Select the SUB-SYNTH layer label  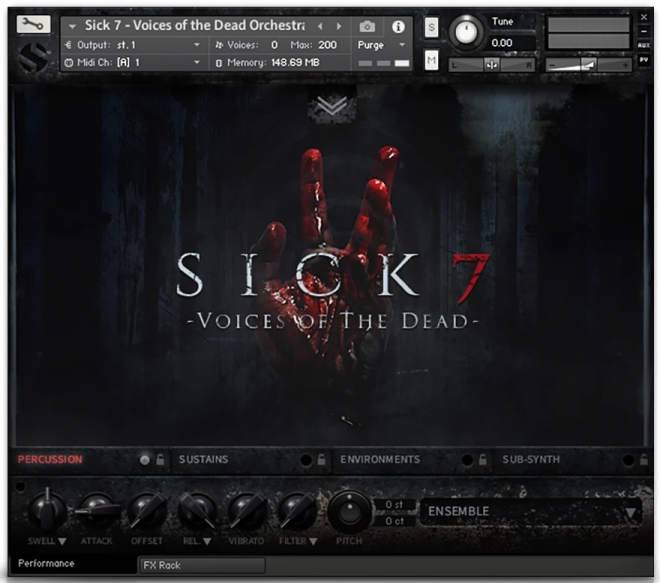[x=533, y=460]
